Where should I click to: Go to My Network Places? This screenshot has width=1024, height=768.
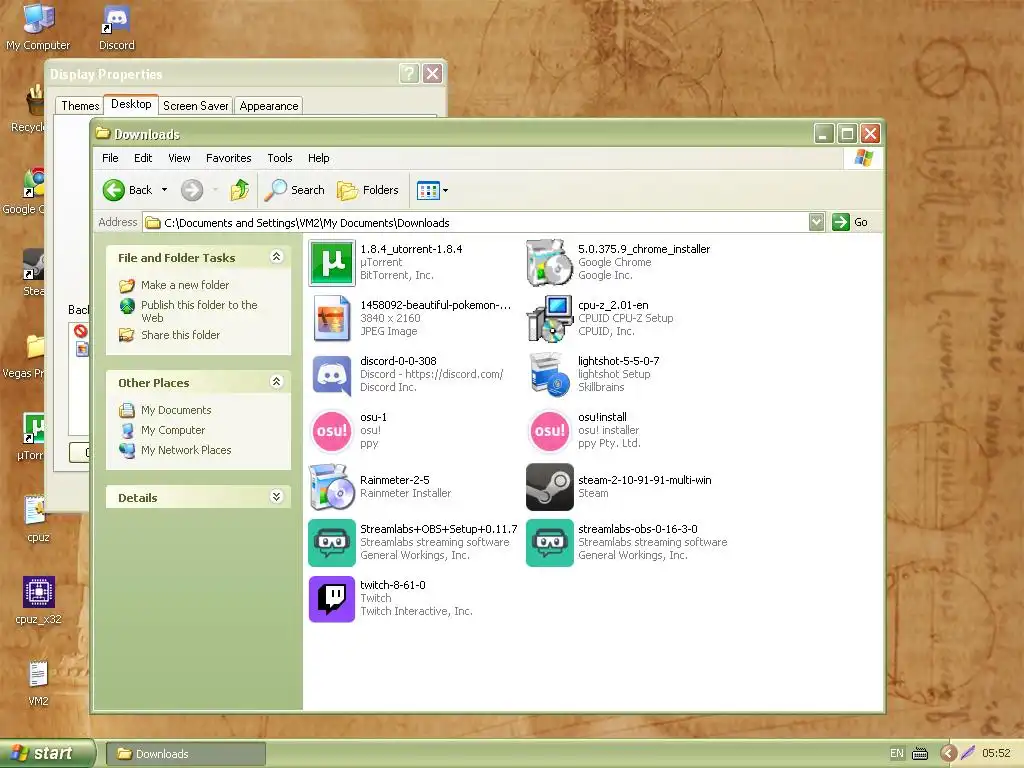(x=186, y=450)
